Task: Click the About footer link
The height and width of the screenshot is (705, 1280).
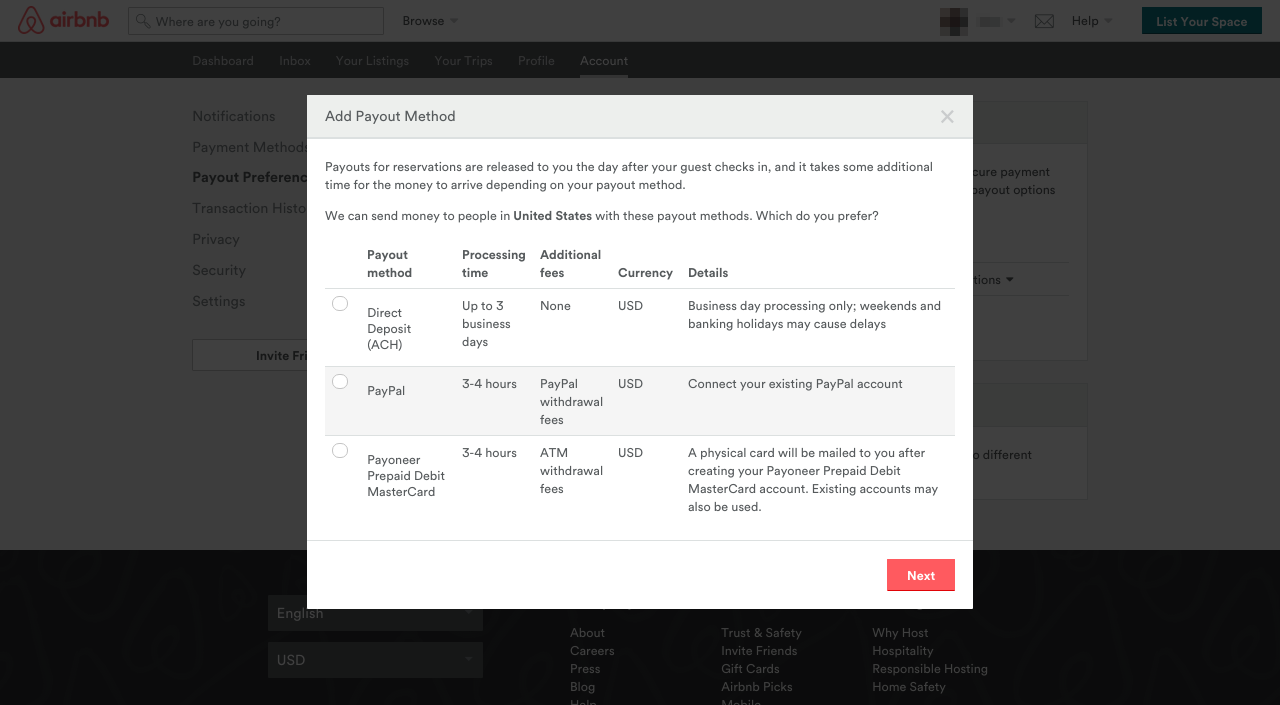Action: click(x=587, y=633)
